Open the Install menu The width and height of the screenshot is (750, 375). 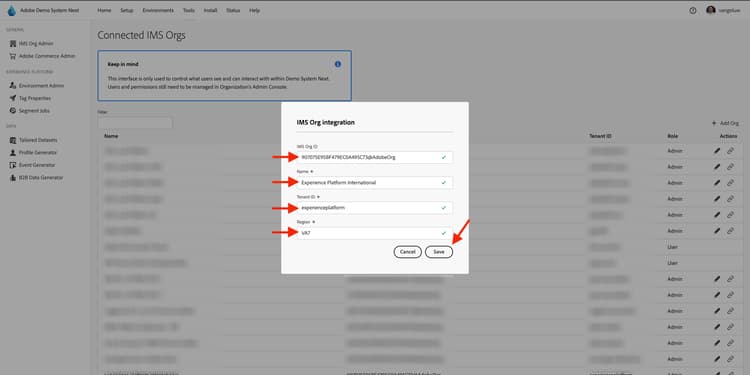(210, 11)
